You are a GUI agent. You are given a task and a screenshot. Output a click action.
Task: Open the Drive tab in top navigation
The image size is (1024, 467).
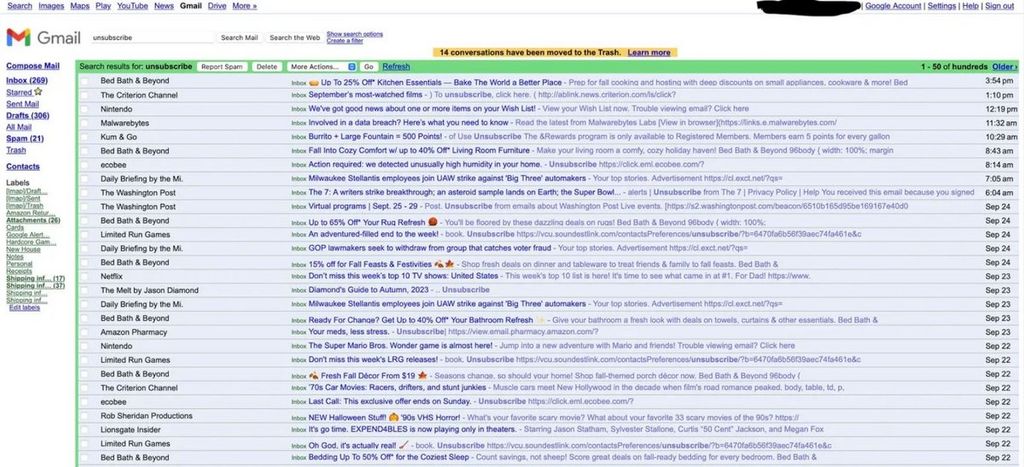[216, 6]
